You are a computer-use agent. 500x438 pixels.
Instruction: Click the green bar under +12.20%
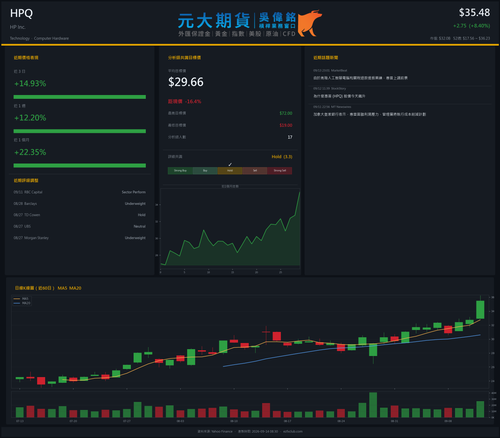pos(80,131)
